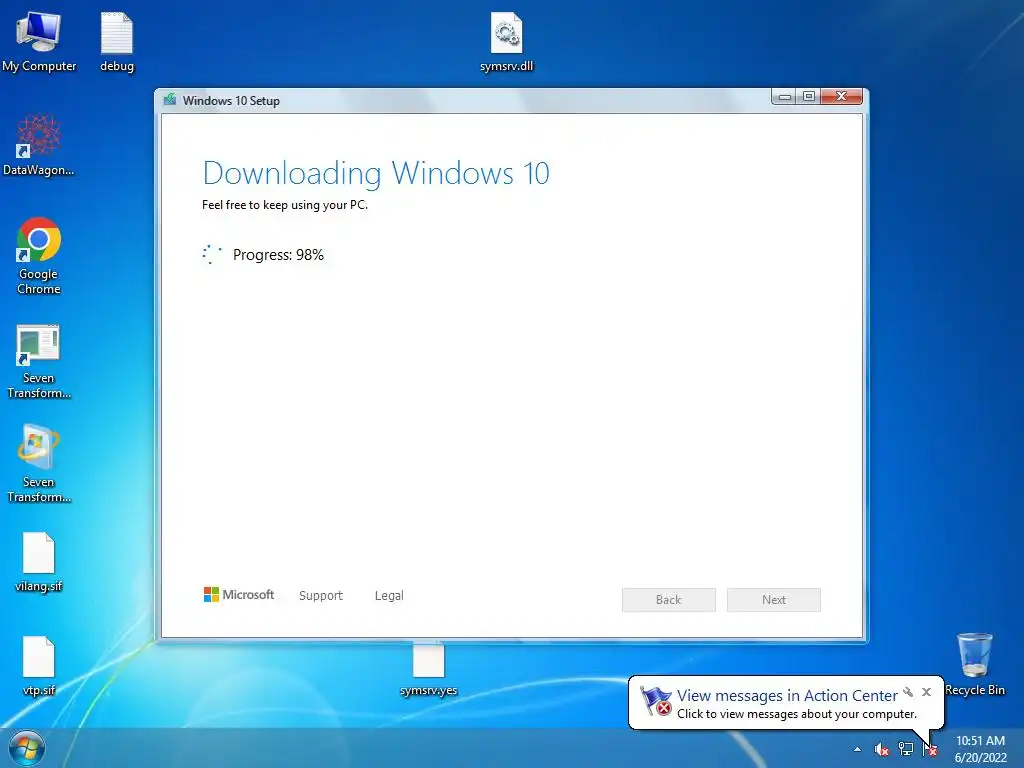
Task: Click the Progress: 98% text
Action: pos(278,255)
